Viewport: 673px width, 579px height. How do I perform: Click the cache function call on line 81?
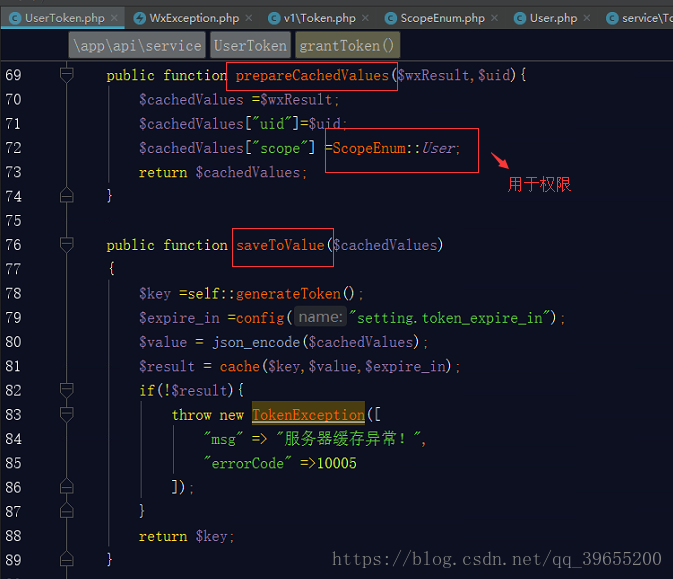(239, 367)
